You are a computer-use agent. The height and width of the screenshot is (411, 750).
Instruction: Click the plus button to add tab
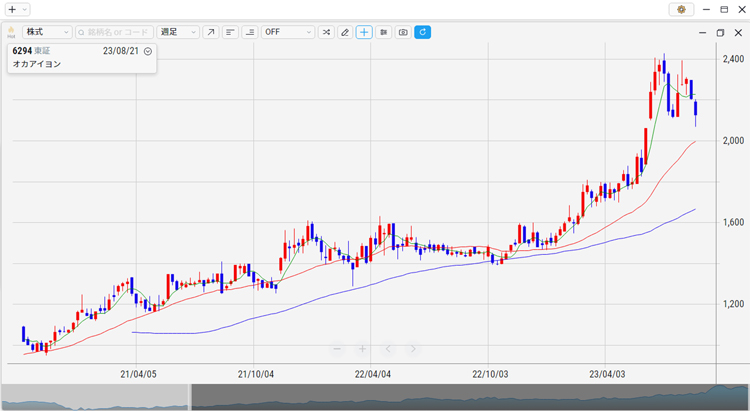click(x=12, y=9)
